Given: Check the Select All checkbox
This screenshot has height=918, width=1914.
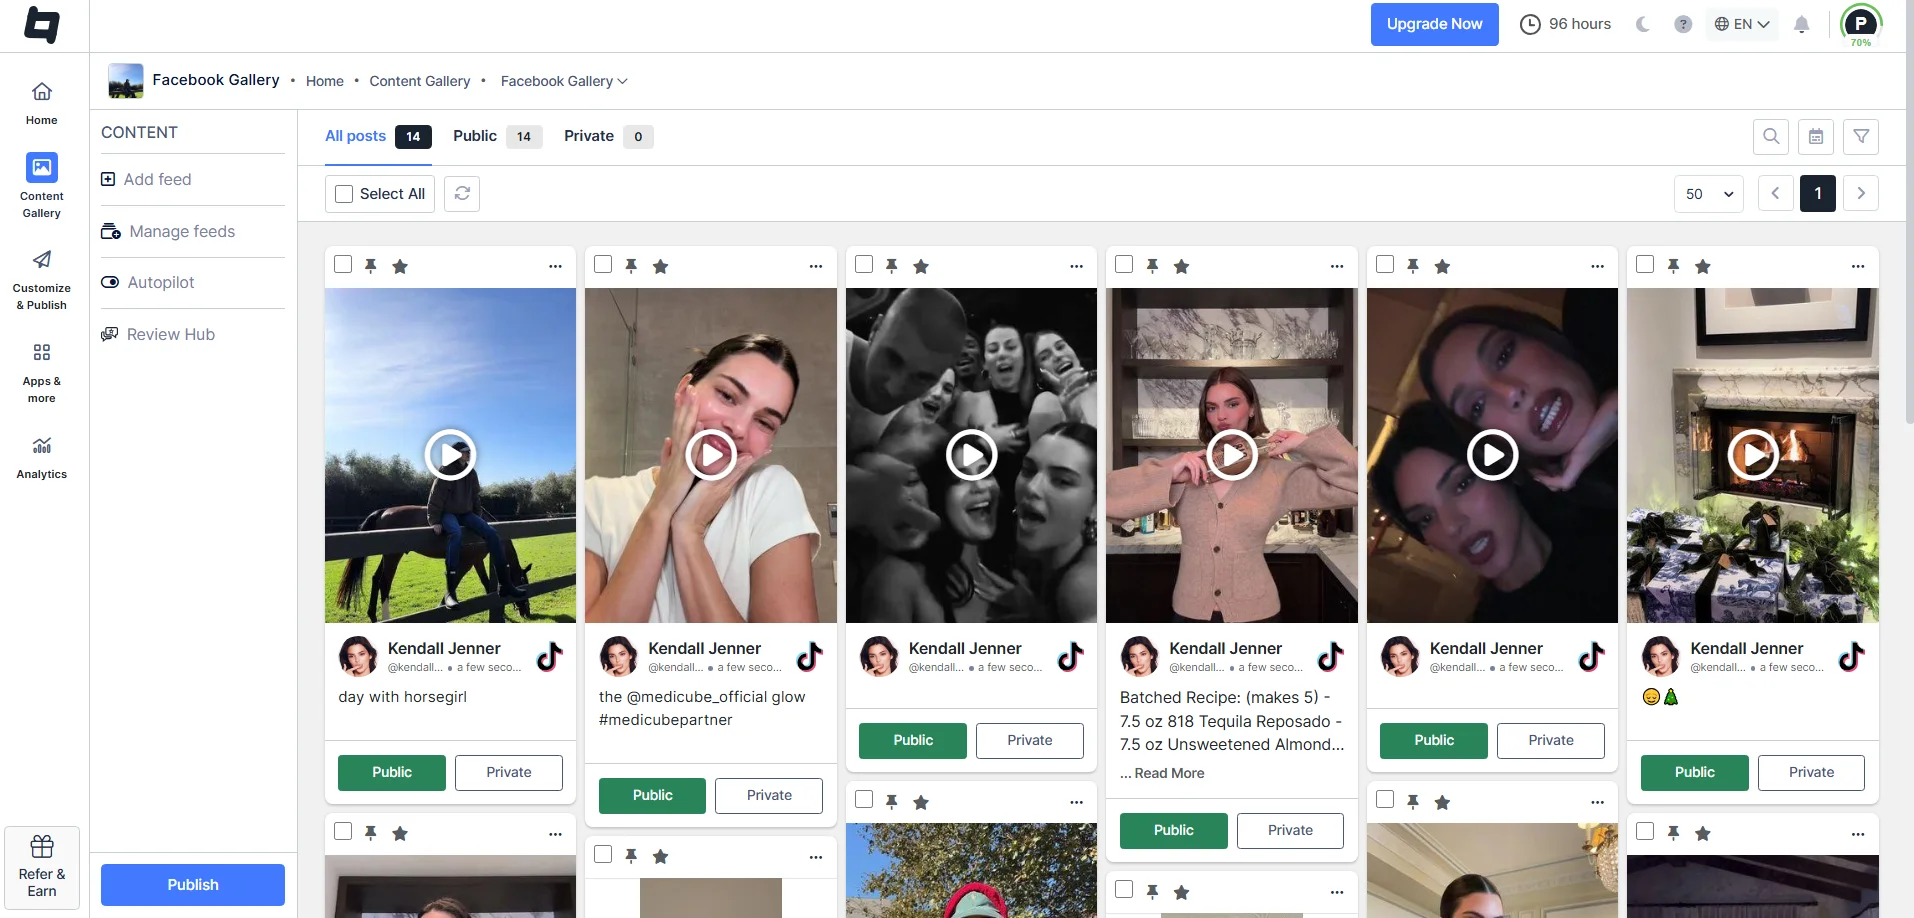Looking at the screenshot, I should click(345, 194).
